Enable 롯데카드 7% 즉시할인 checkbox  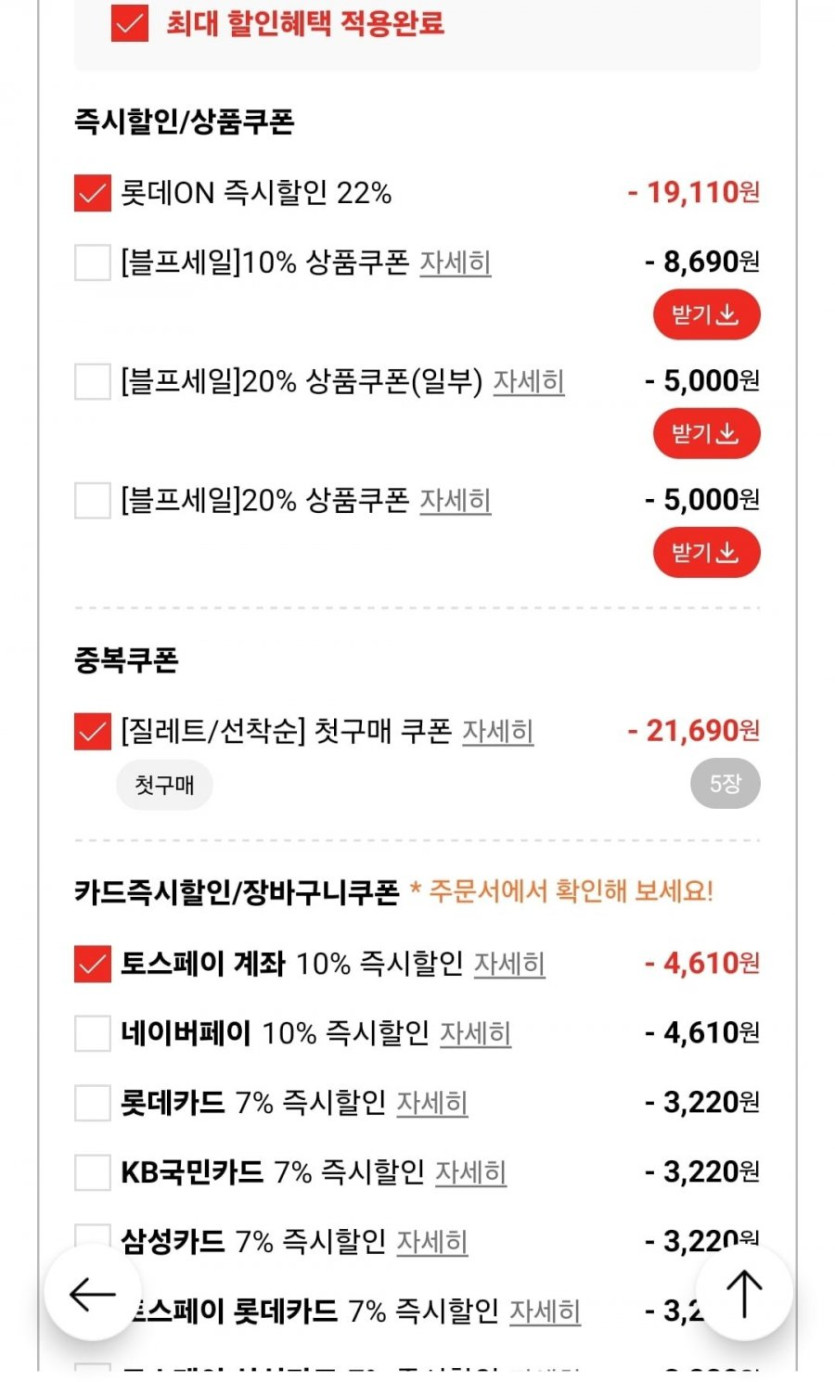(x=92, y=1102)
